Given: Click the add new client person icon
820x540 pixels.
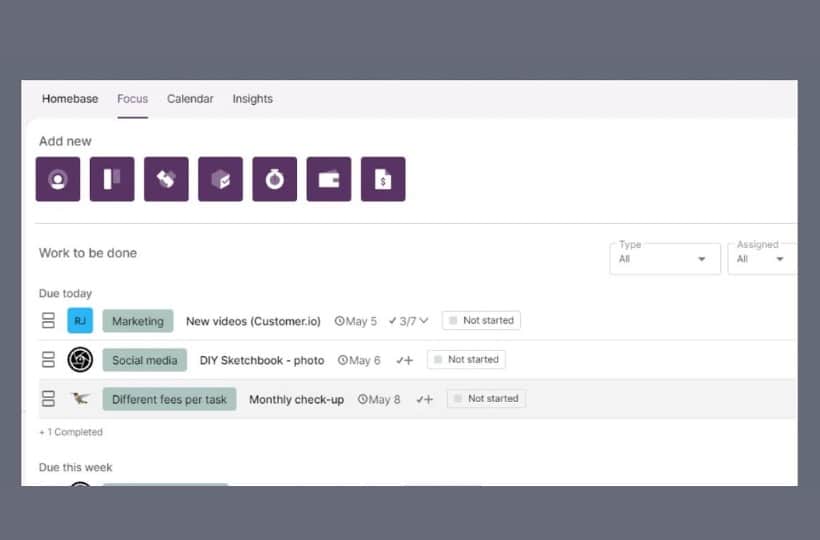Looking at the screenshot, I should tap(58, 179).
